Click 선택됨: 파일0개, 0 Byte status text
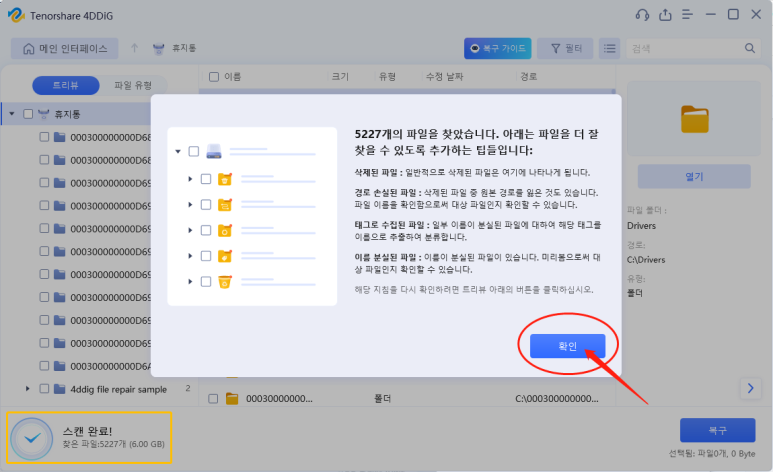Image resolution: width=773 pixels, height=472 pixels. (712, 454)
